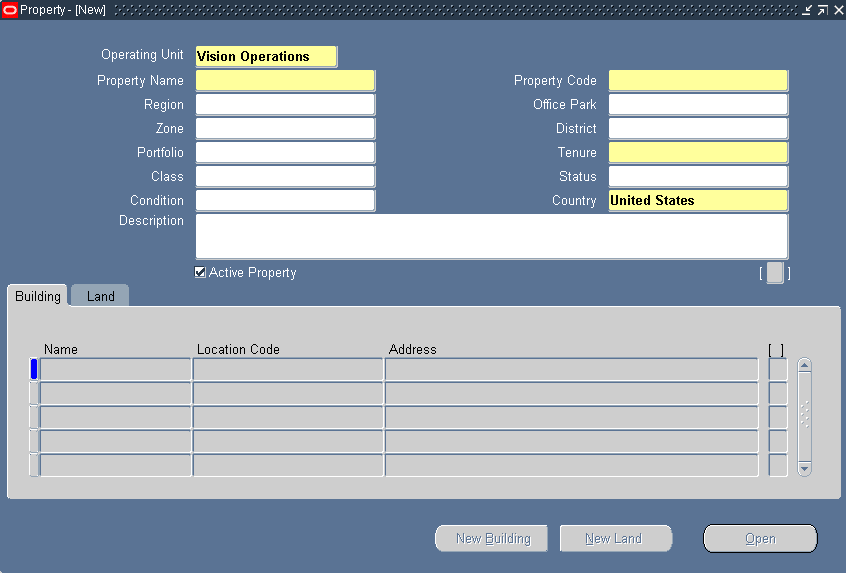Click the New Land button
Image resolution: width=846 pixels, height=573 pixels.
tap(616, 538)
